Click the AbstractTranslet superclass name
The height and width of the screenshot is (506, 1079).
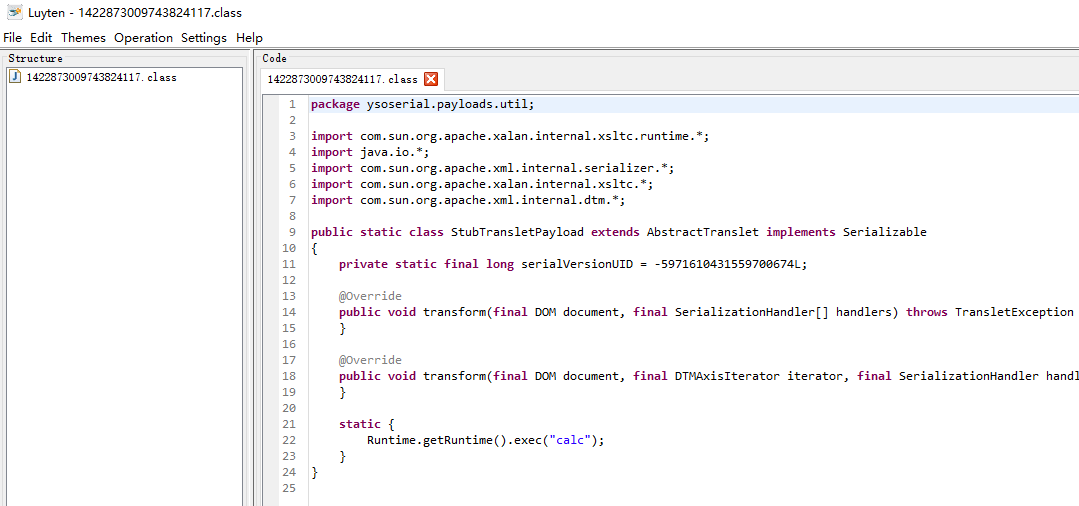pos(702,232)
